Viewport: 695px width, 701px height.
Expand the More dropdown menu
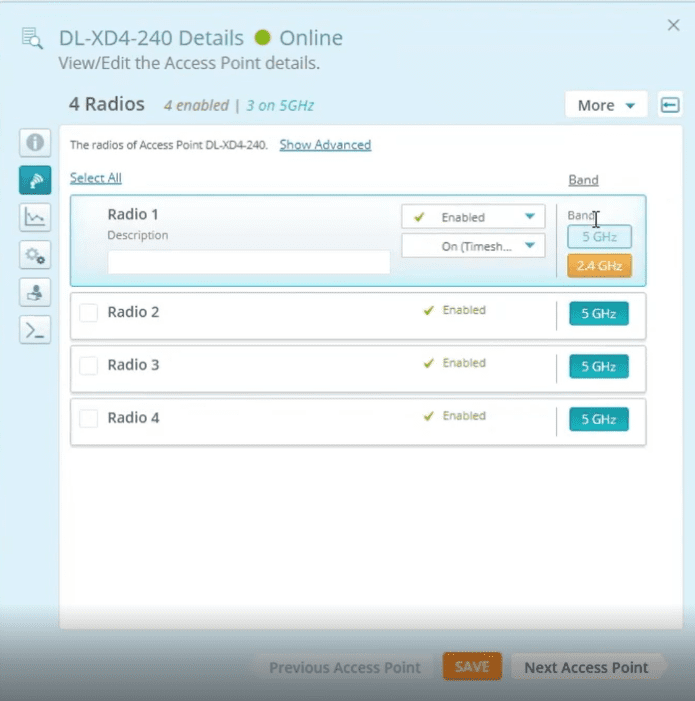click(x=606, y=105)
